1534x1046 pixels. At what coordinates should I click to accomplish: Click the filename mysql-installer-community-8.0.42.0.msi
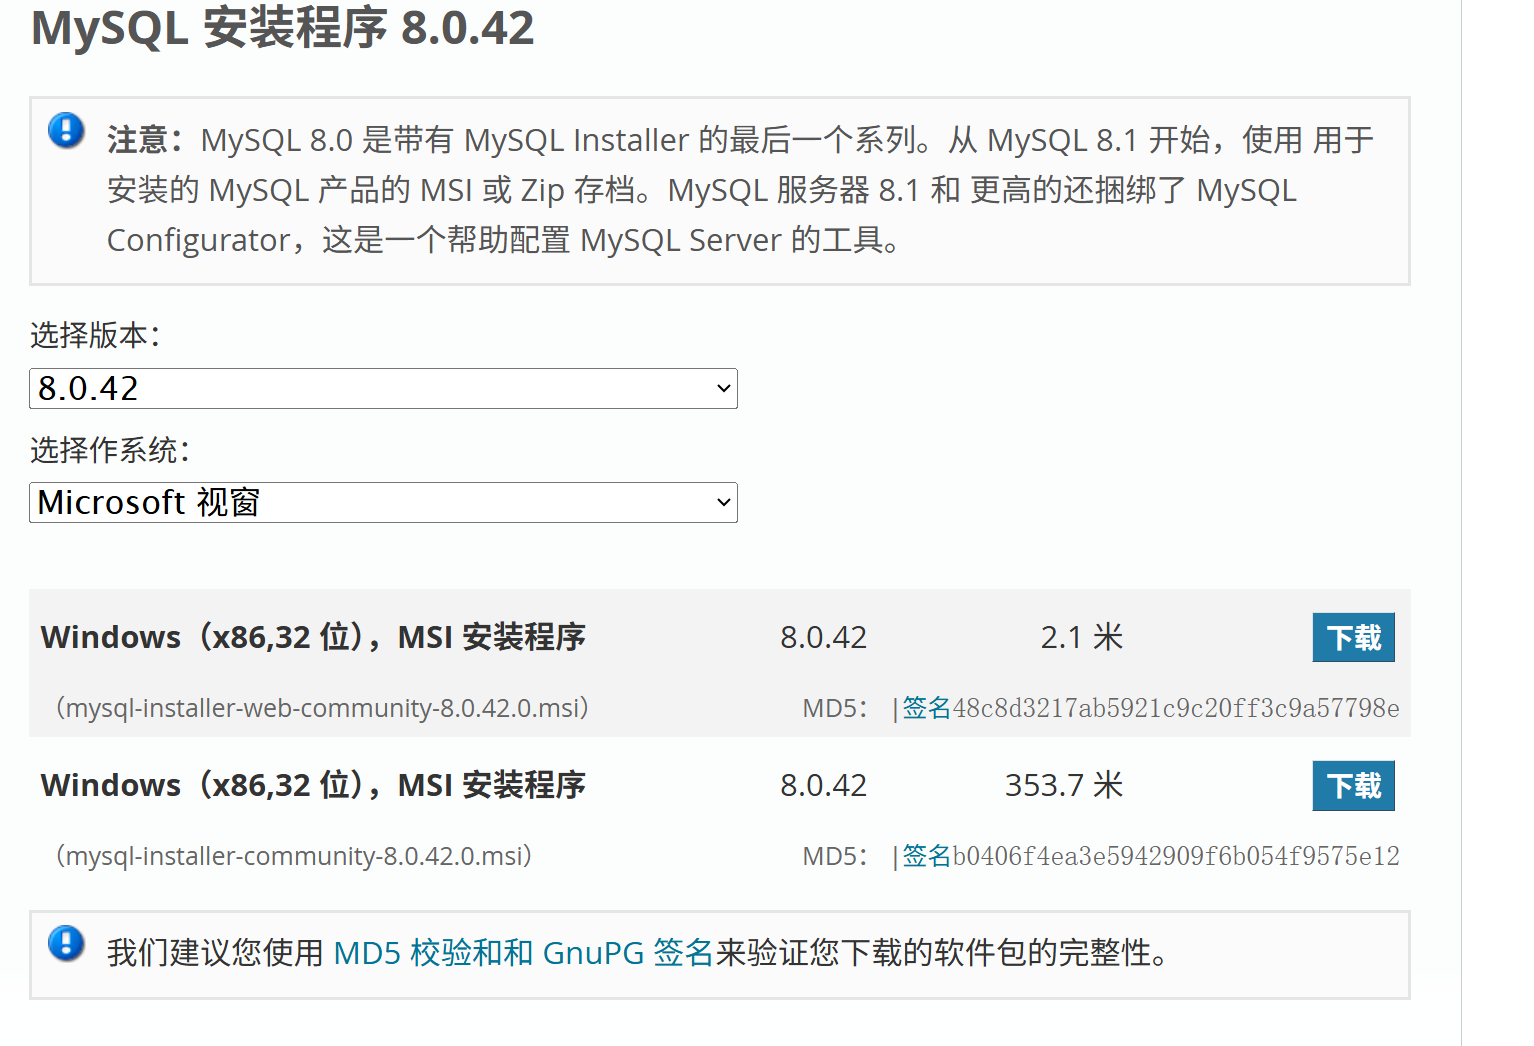tap(294, 856)
